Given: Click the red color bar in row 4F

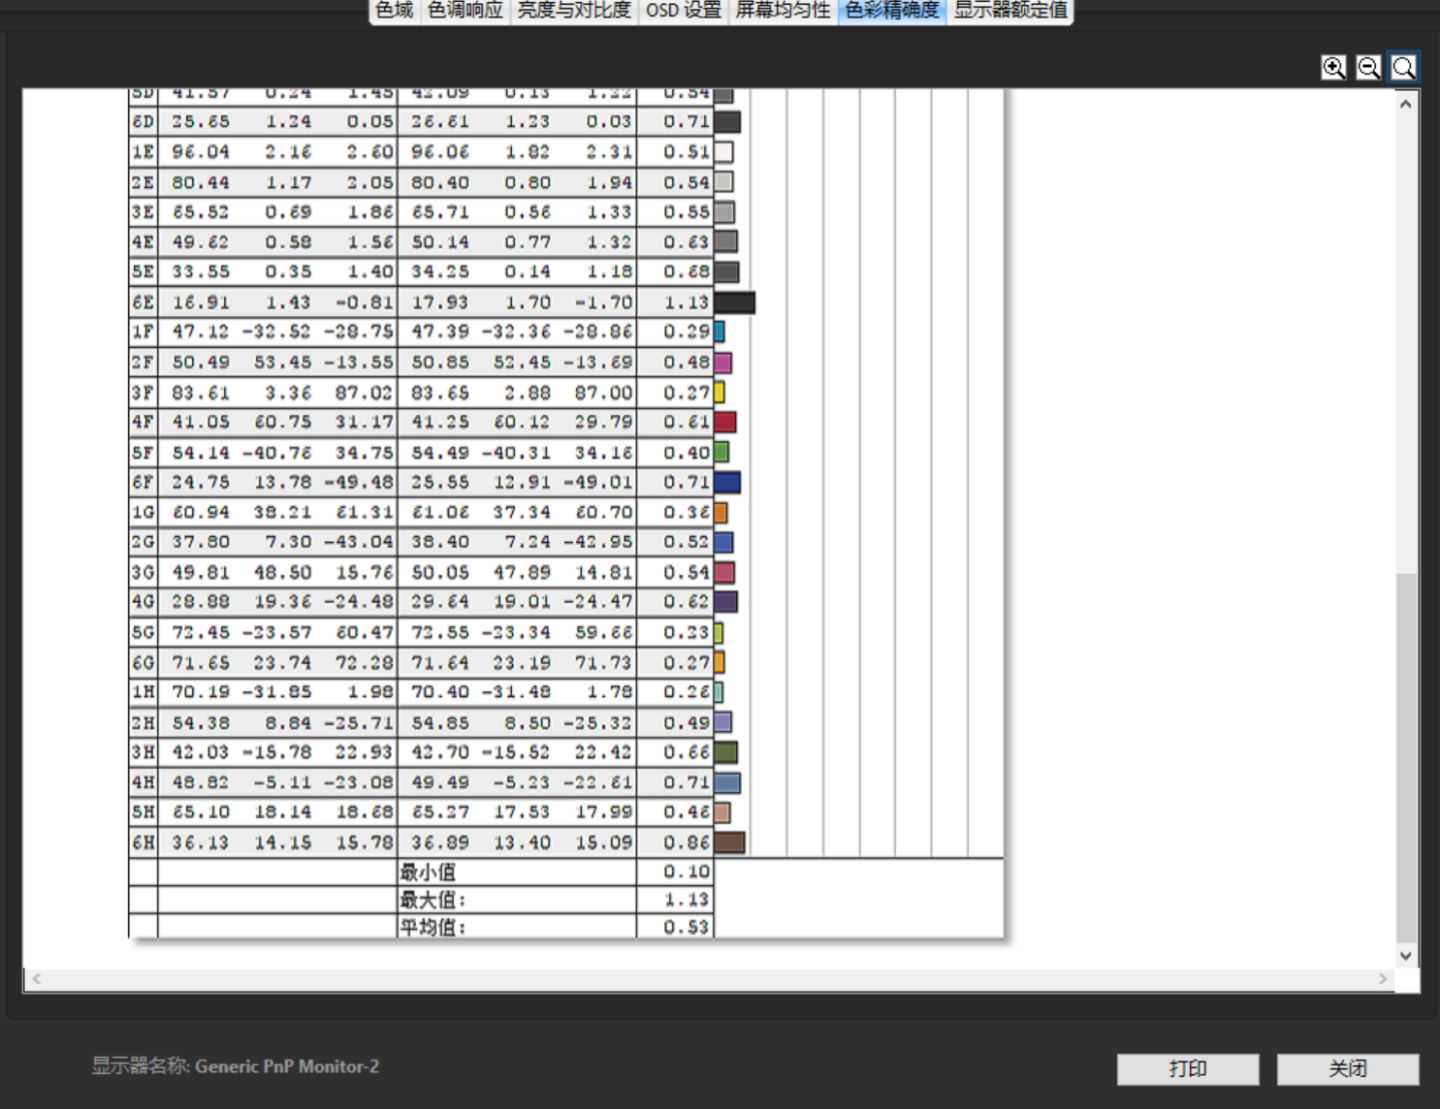Looking at the screenshot, I should tap(725, 423).
